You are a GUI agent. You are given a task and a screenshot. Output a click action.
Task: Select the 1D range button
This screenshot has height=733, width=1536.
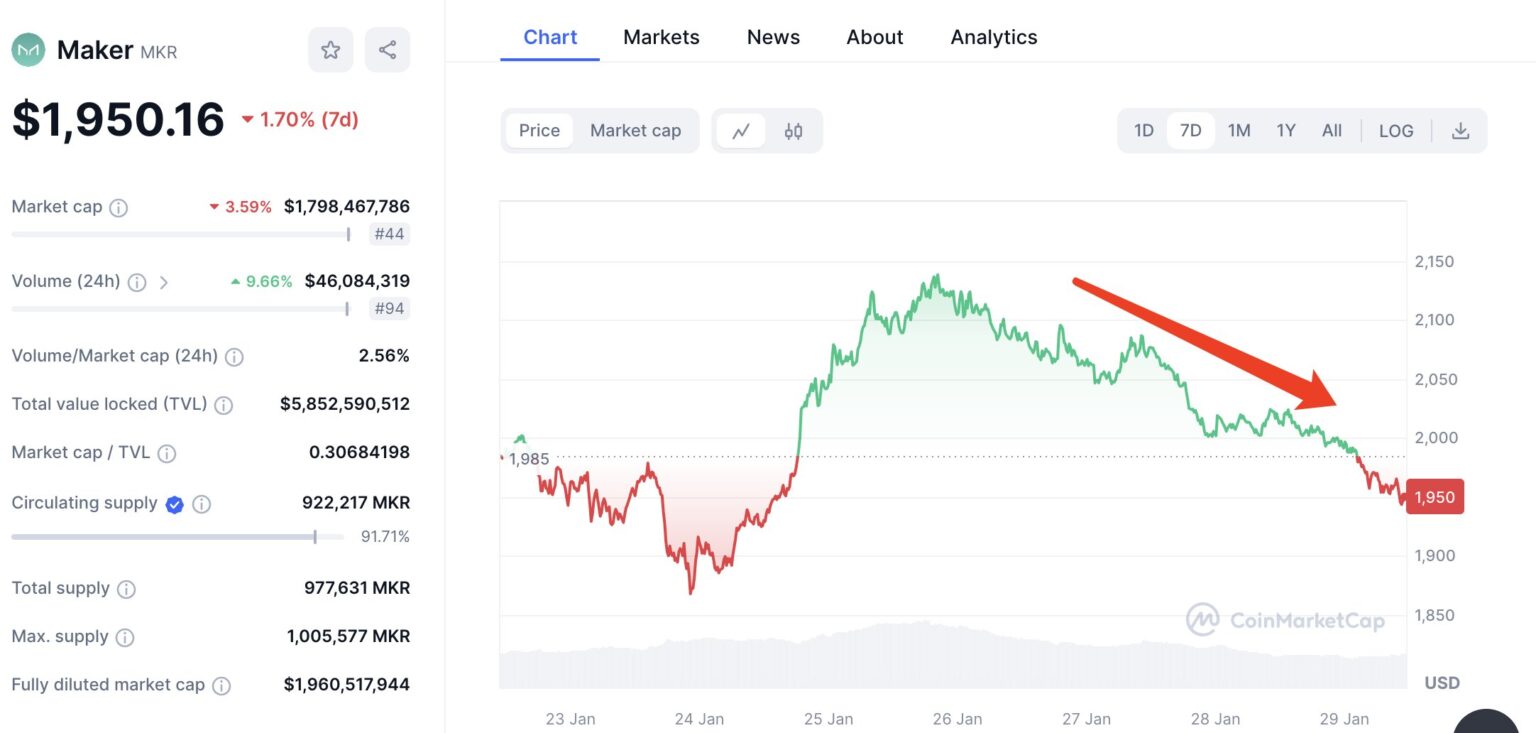1143,131
